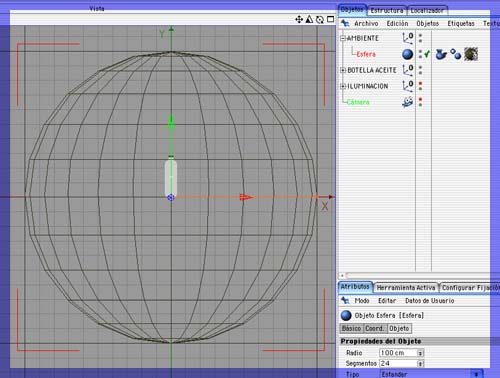
Task: Click the blue axis origin point
Action: (x=171, y=197)
